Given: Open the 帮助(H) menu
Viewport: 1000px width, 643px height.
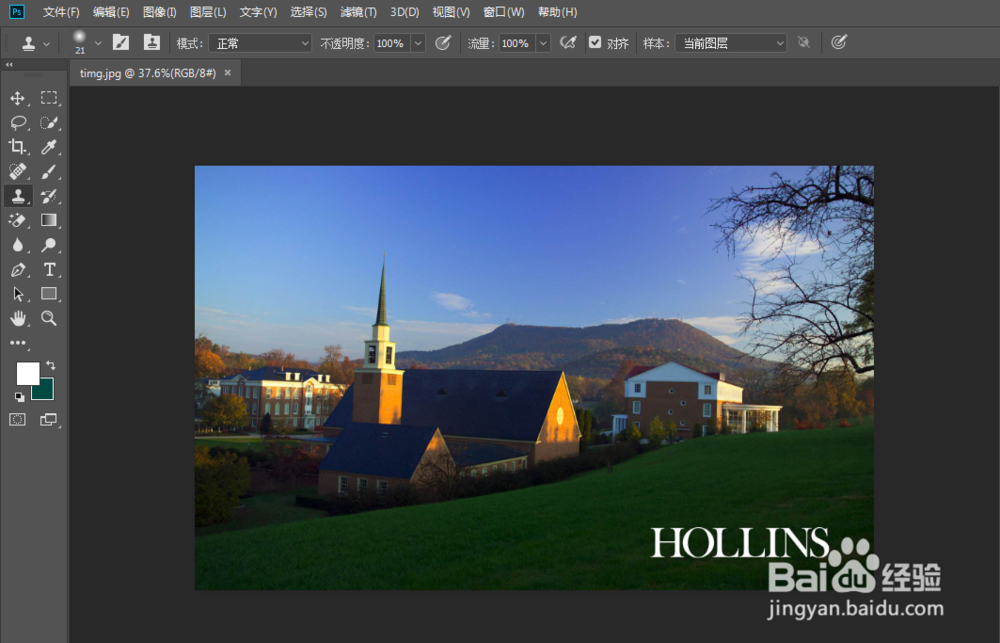Looking at the screenshot, I should tap(557, 12).
